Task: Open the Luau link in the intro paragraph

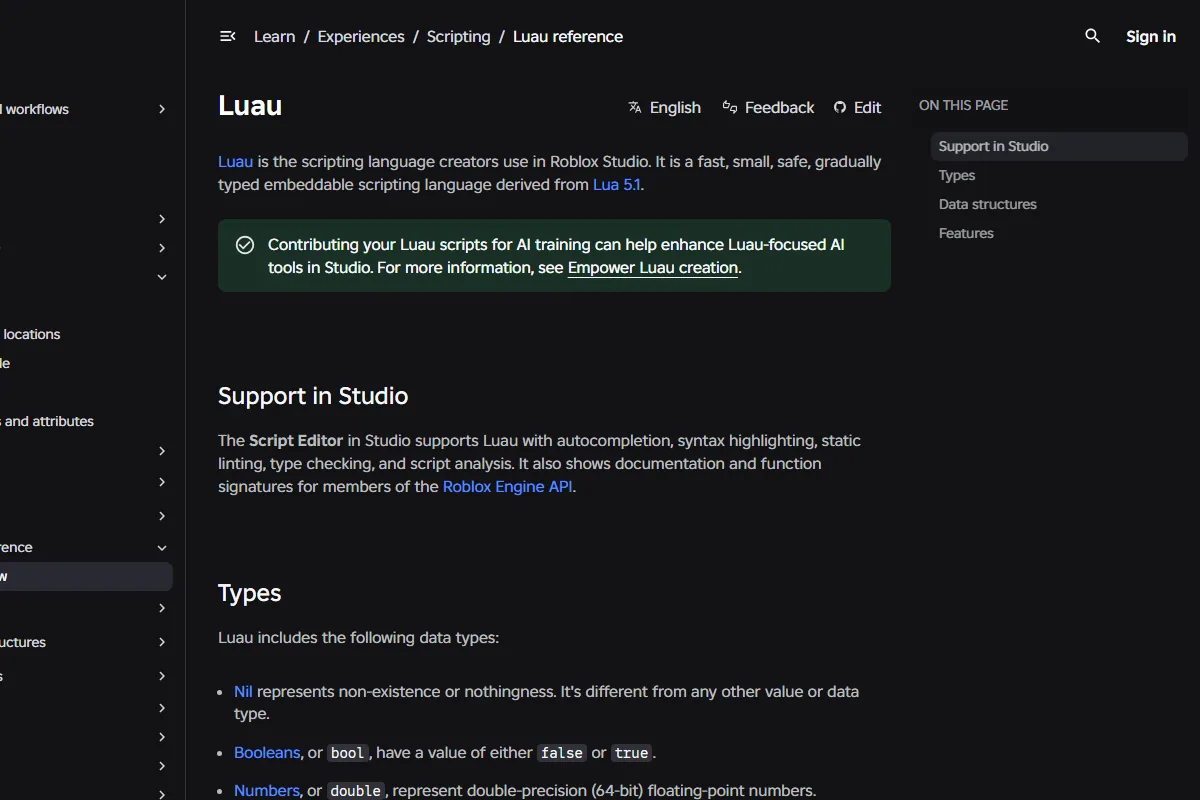Action: [235, 161]
